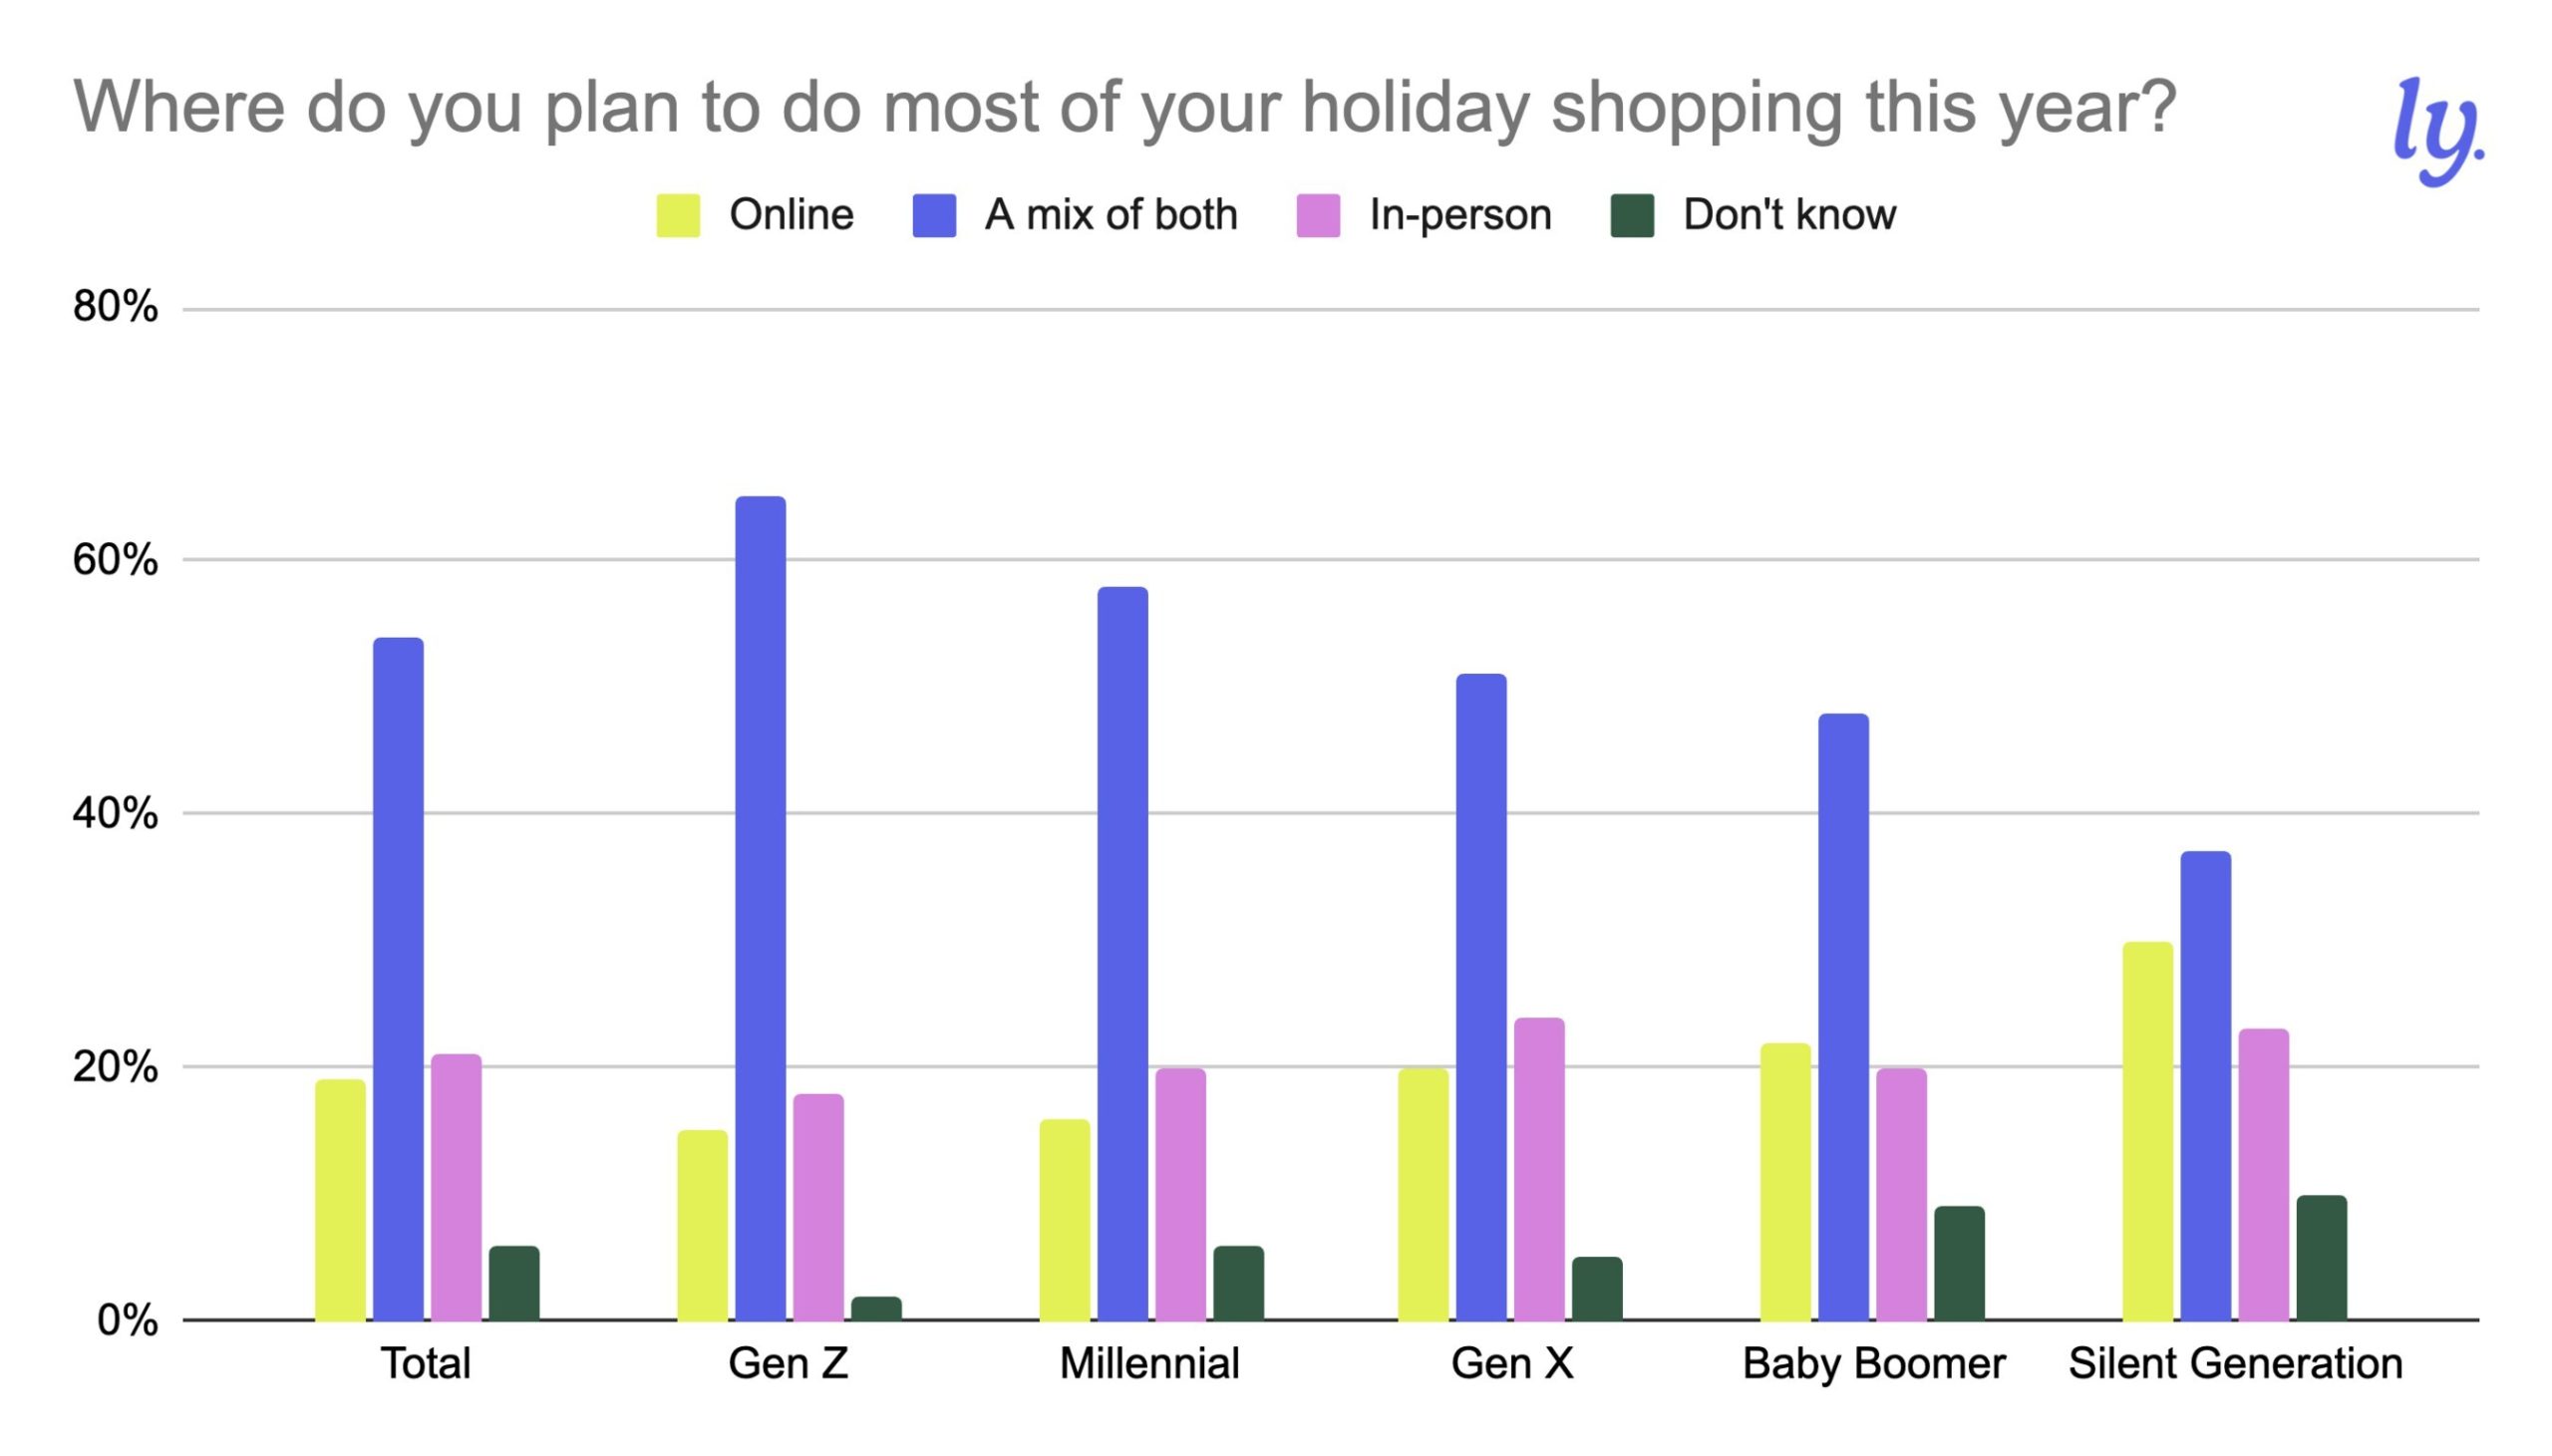The image size is (2552, 1456).
Task: Select the Don't know legend label
Action: coord(1789,215)
